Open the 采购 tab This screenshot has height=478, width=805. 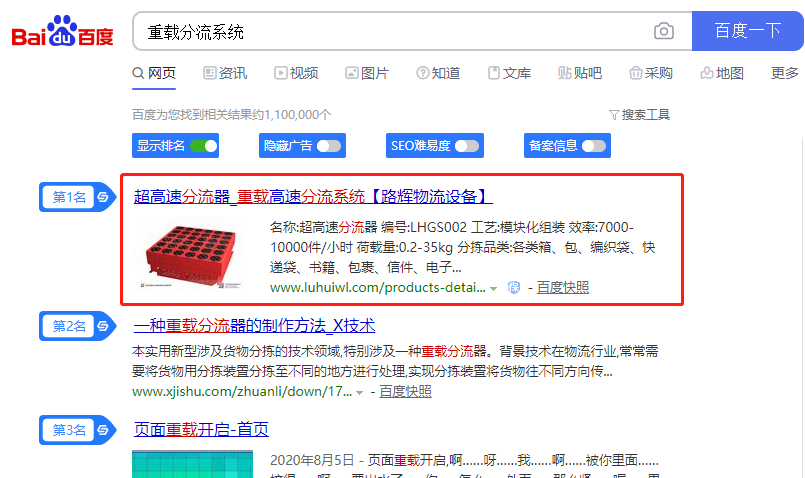click(x=651, y=73)
